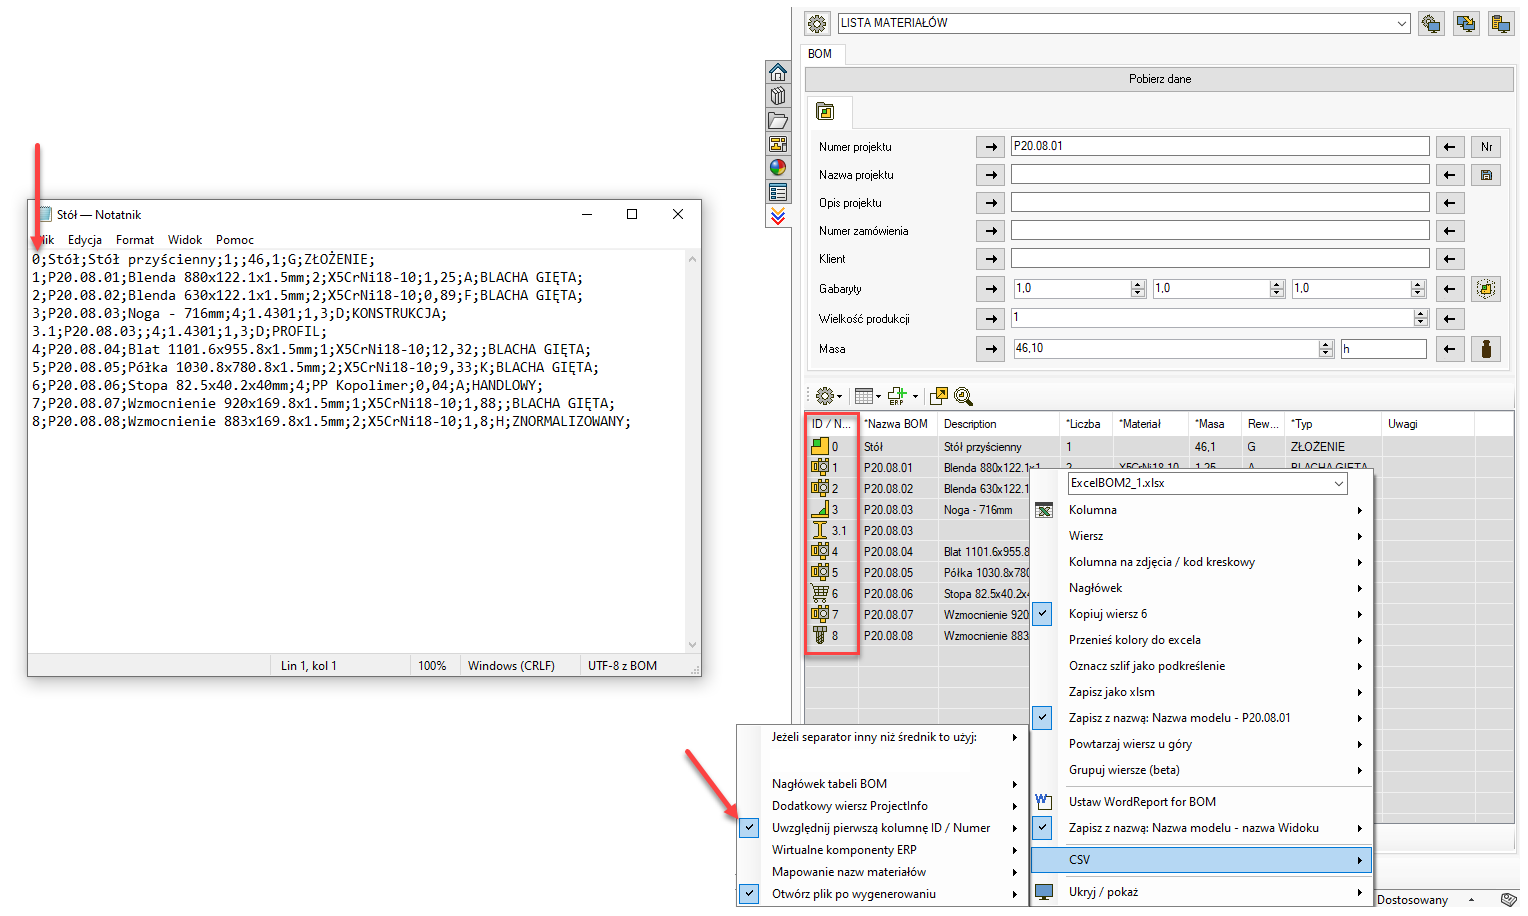Click the open folder sidebar icon
Viewport: 1528px width, 916px height.
coord(778,120)
